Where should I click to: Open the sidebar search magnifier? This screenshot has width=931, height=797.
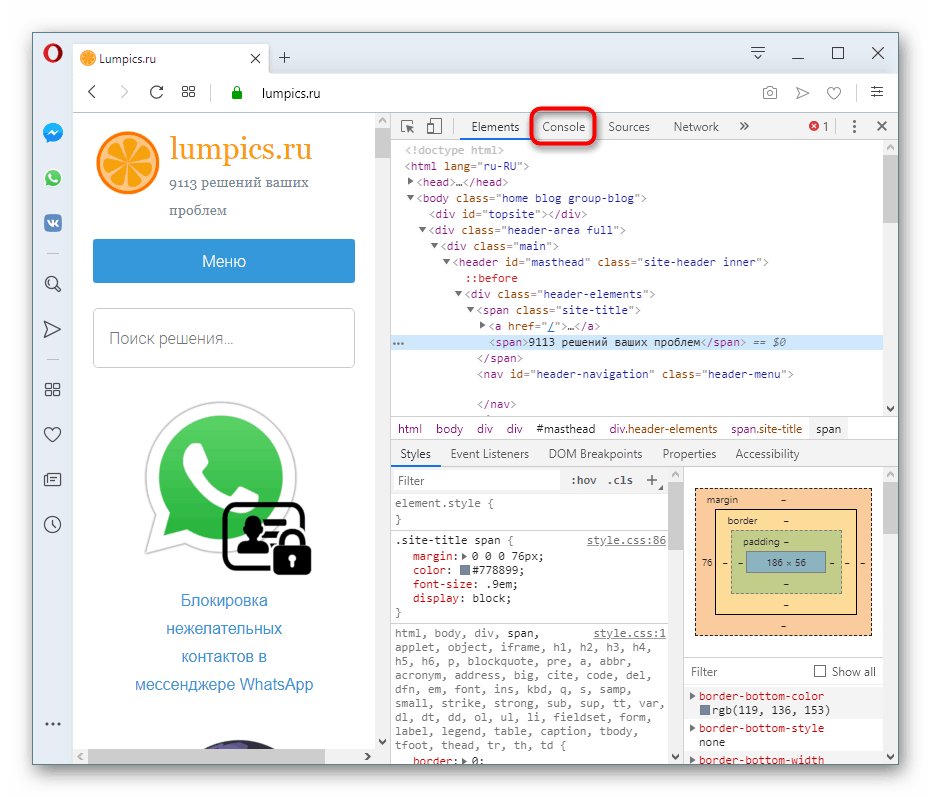[x=53, y=284]
